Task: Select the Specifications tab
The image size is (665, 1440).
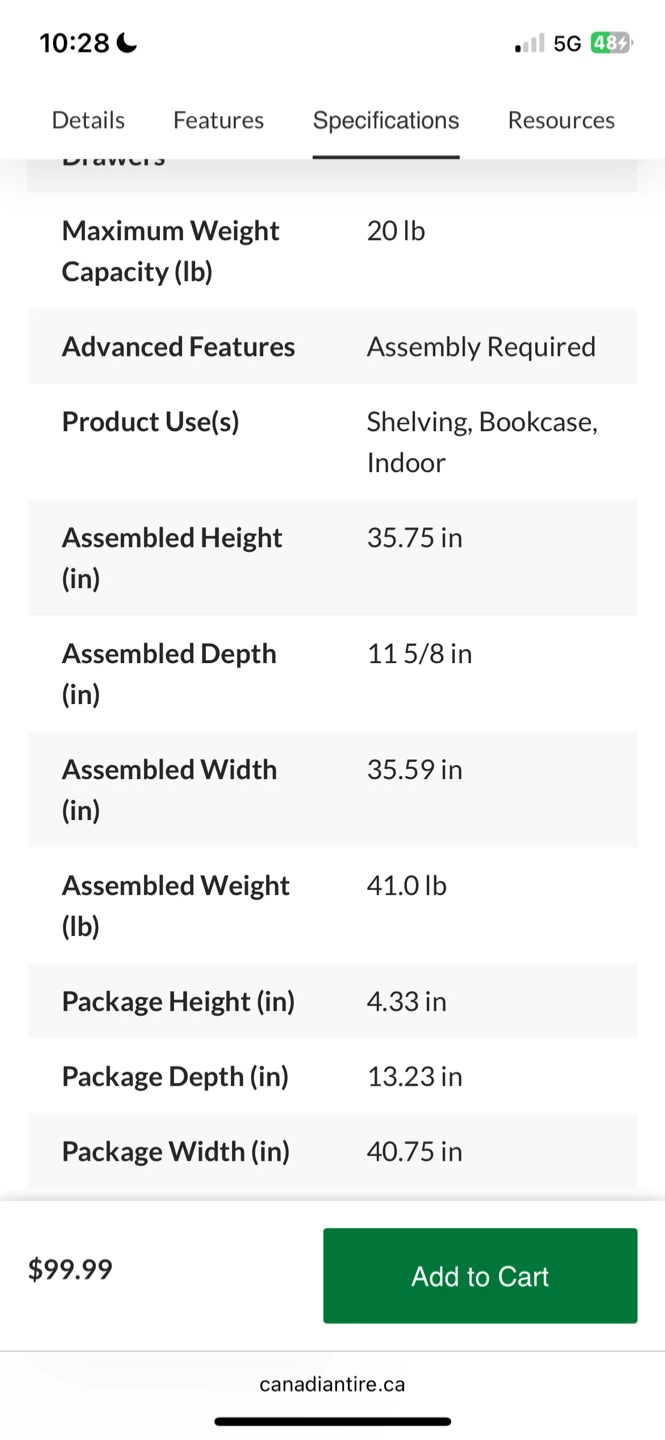Action: pyautogui.click(x=386, y=120)
